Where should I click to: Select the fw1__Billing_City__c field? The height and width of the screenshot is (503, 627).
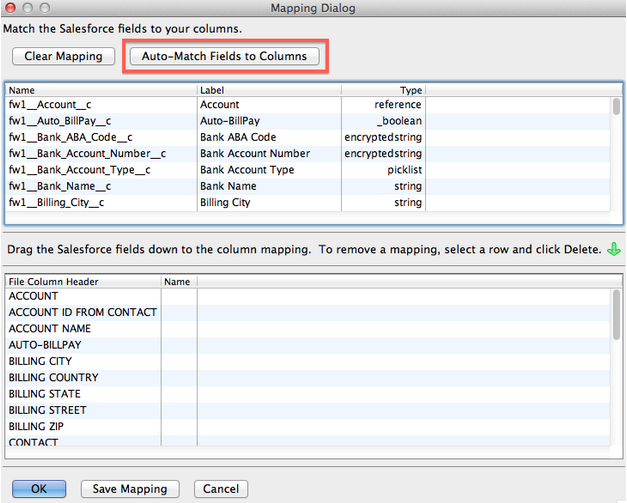(x=308, y=203)
